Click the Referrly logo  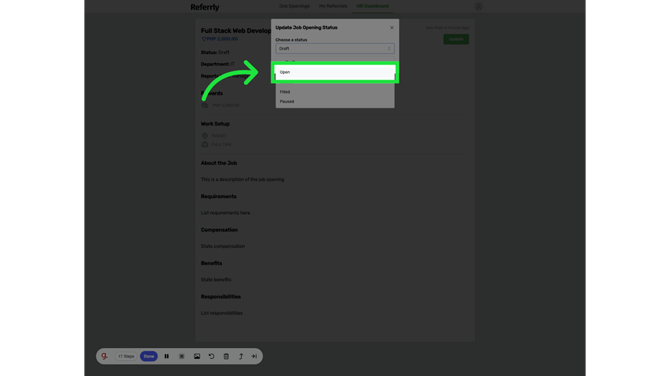[205, 7]
